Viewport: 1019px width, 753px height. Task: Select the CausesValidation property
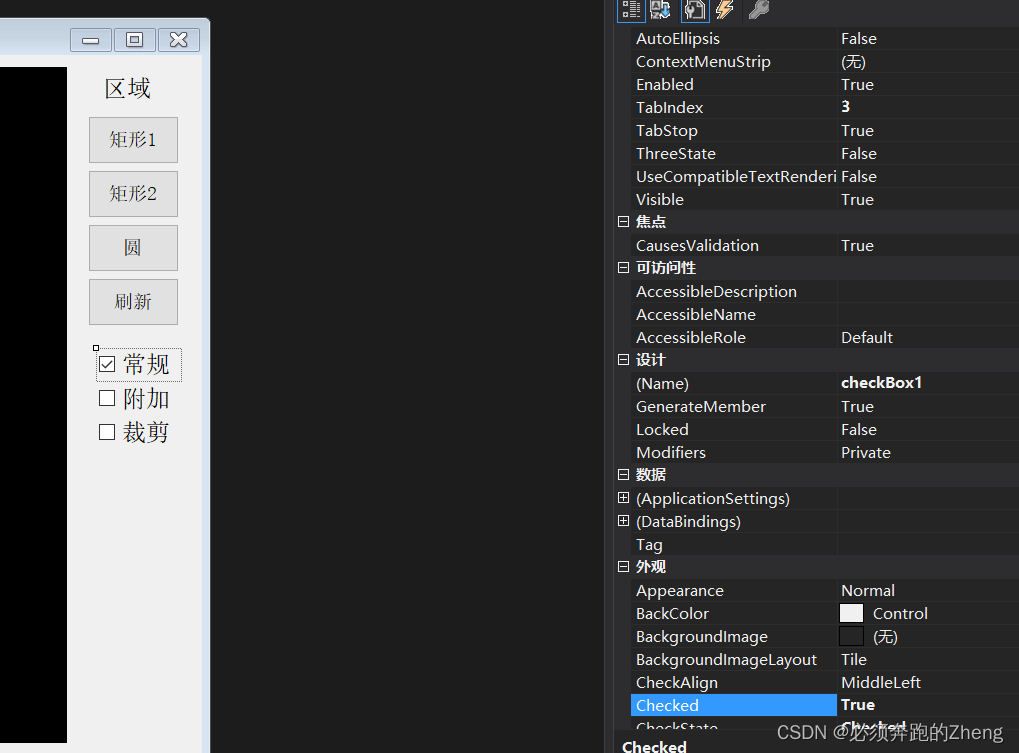pos(825,246)
